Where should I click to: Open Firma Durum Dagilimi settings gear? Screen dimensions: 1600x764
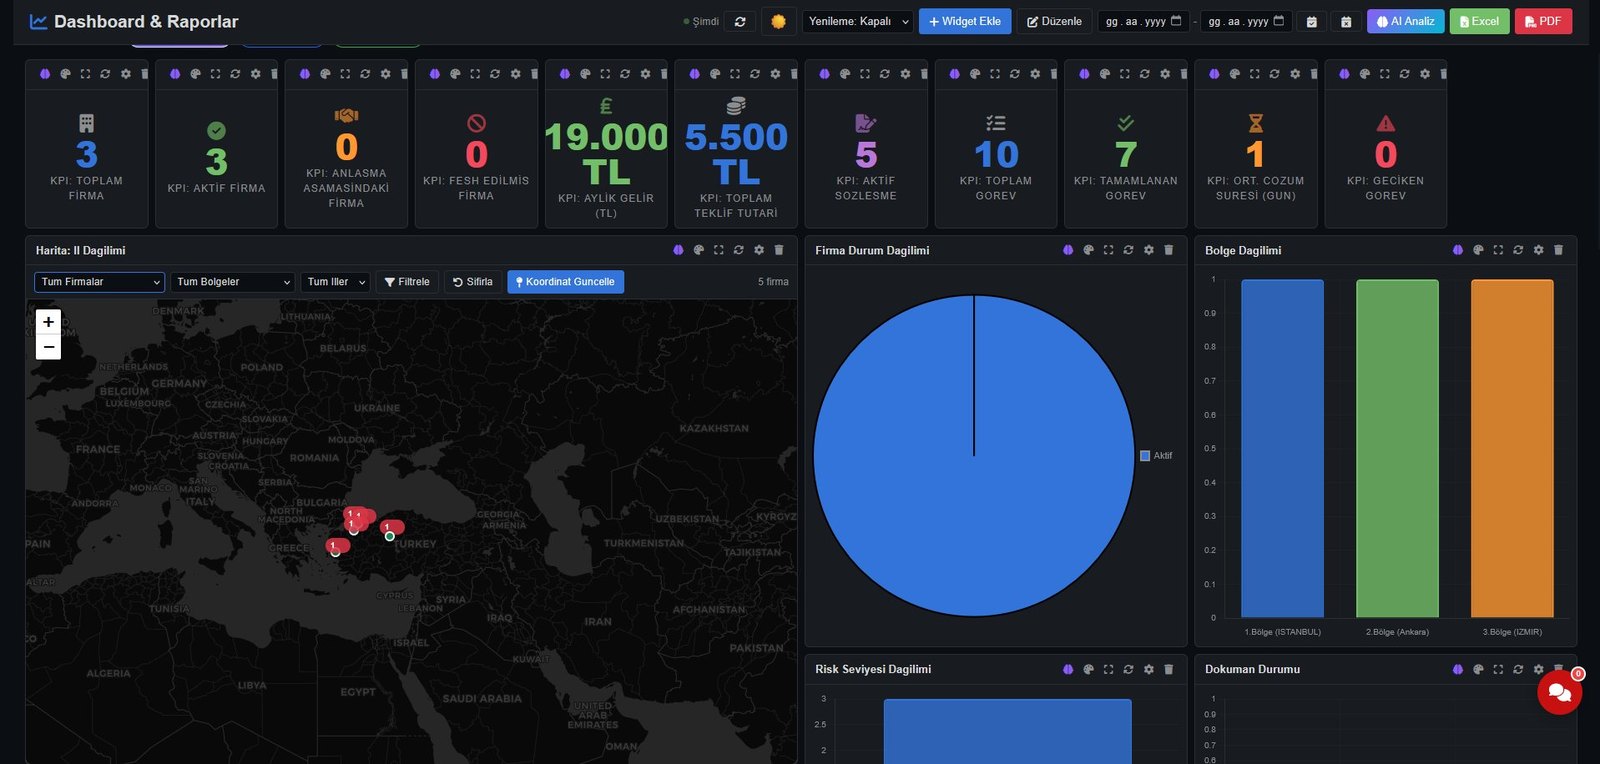coord(1148,250)
